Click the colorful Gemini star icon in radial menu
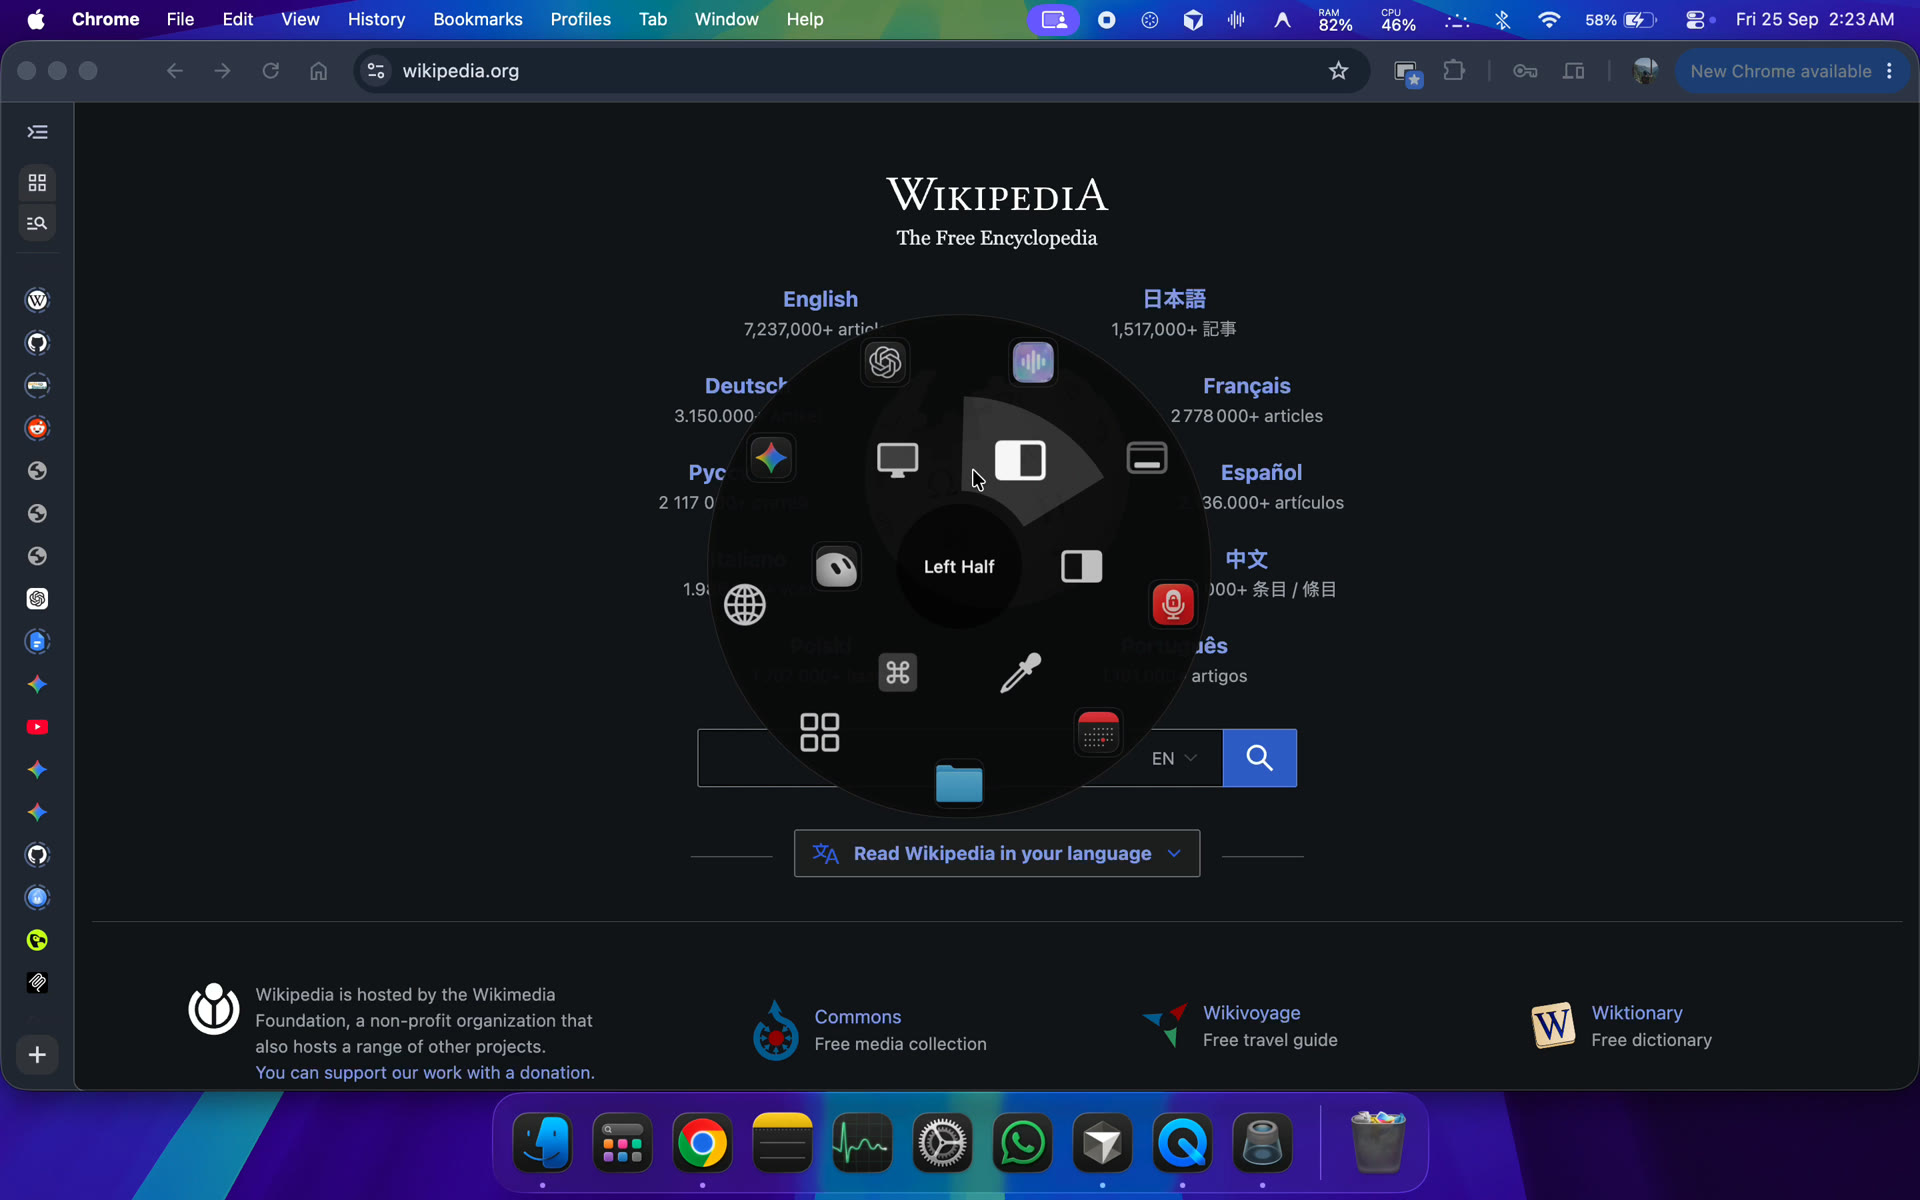The height and width of the screenshot is (1200, 1920). coord(771,458)
